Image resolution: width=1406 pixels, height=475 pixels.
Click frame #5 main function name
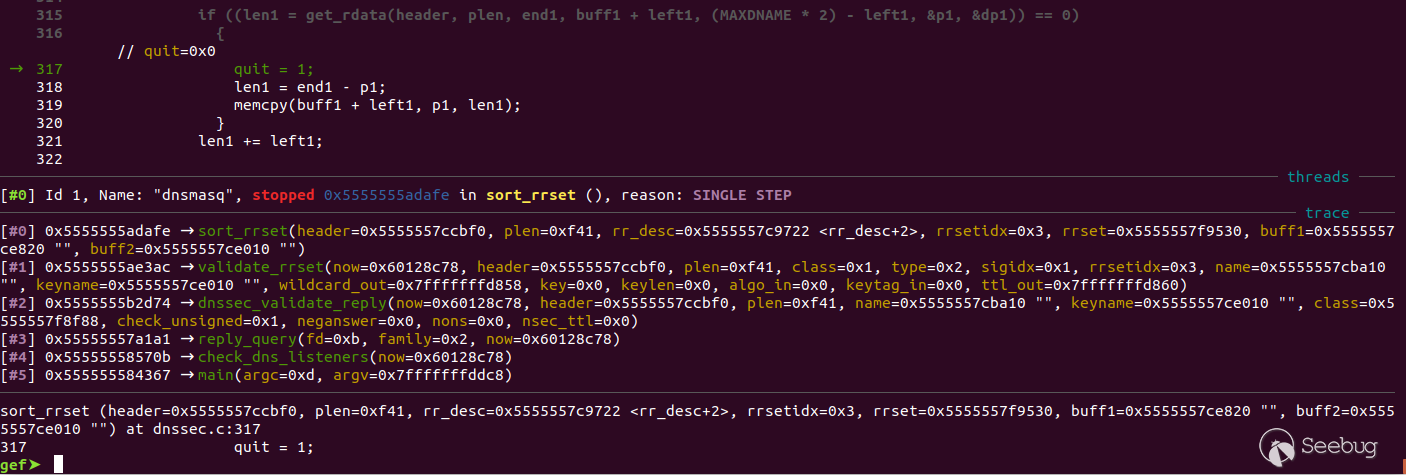click(x=214, y=375)
